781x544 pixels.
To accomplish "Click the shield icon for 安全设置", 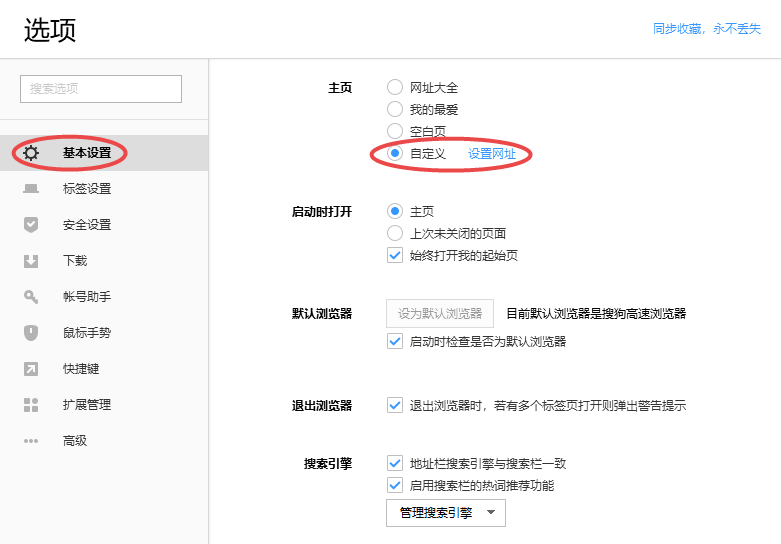I will (31, 225).
